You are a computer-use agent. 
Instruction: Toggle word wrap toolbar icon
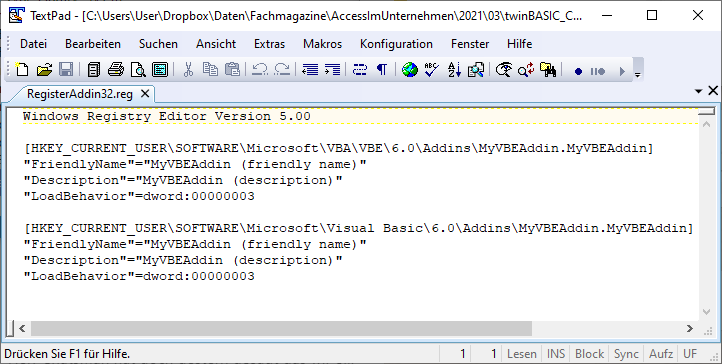point(360,70)
